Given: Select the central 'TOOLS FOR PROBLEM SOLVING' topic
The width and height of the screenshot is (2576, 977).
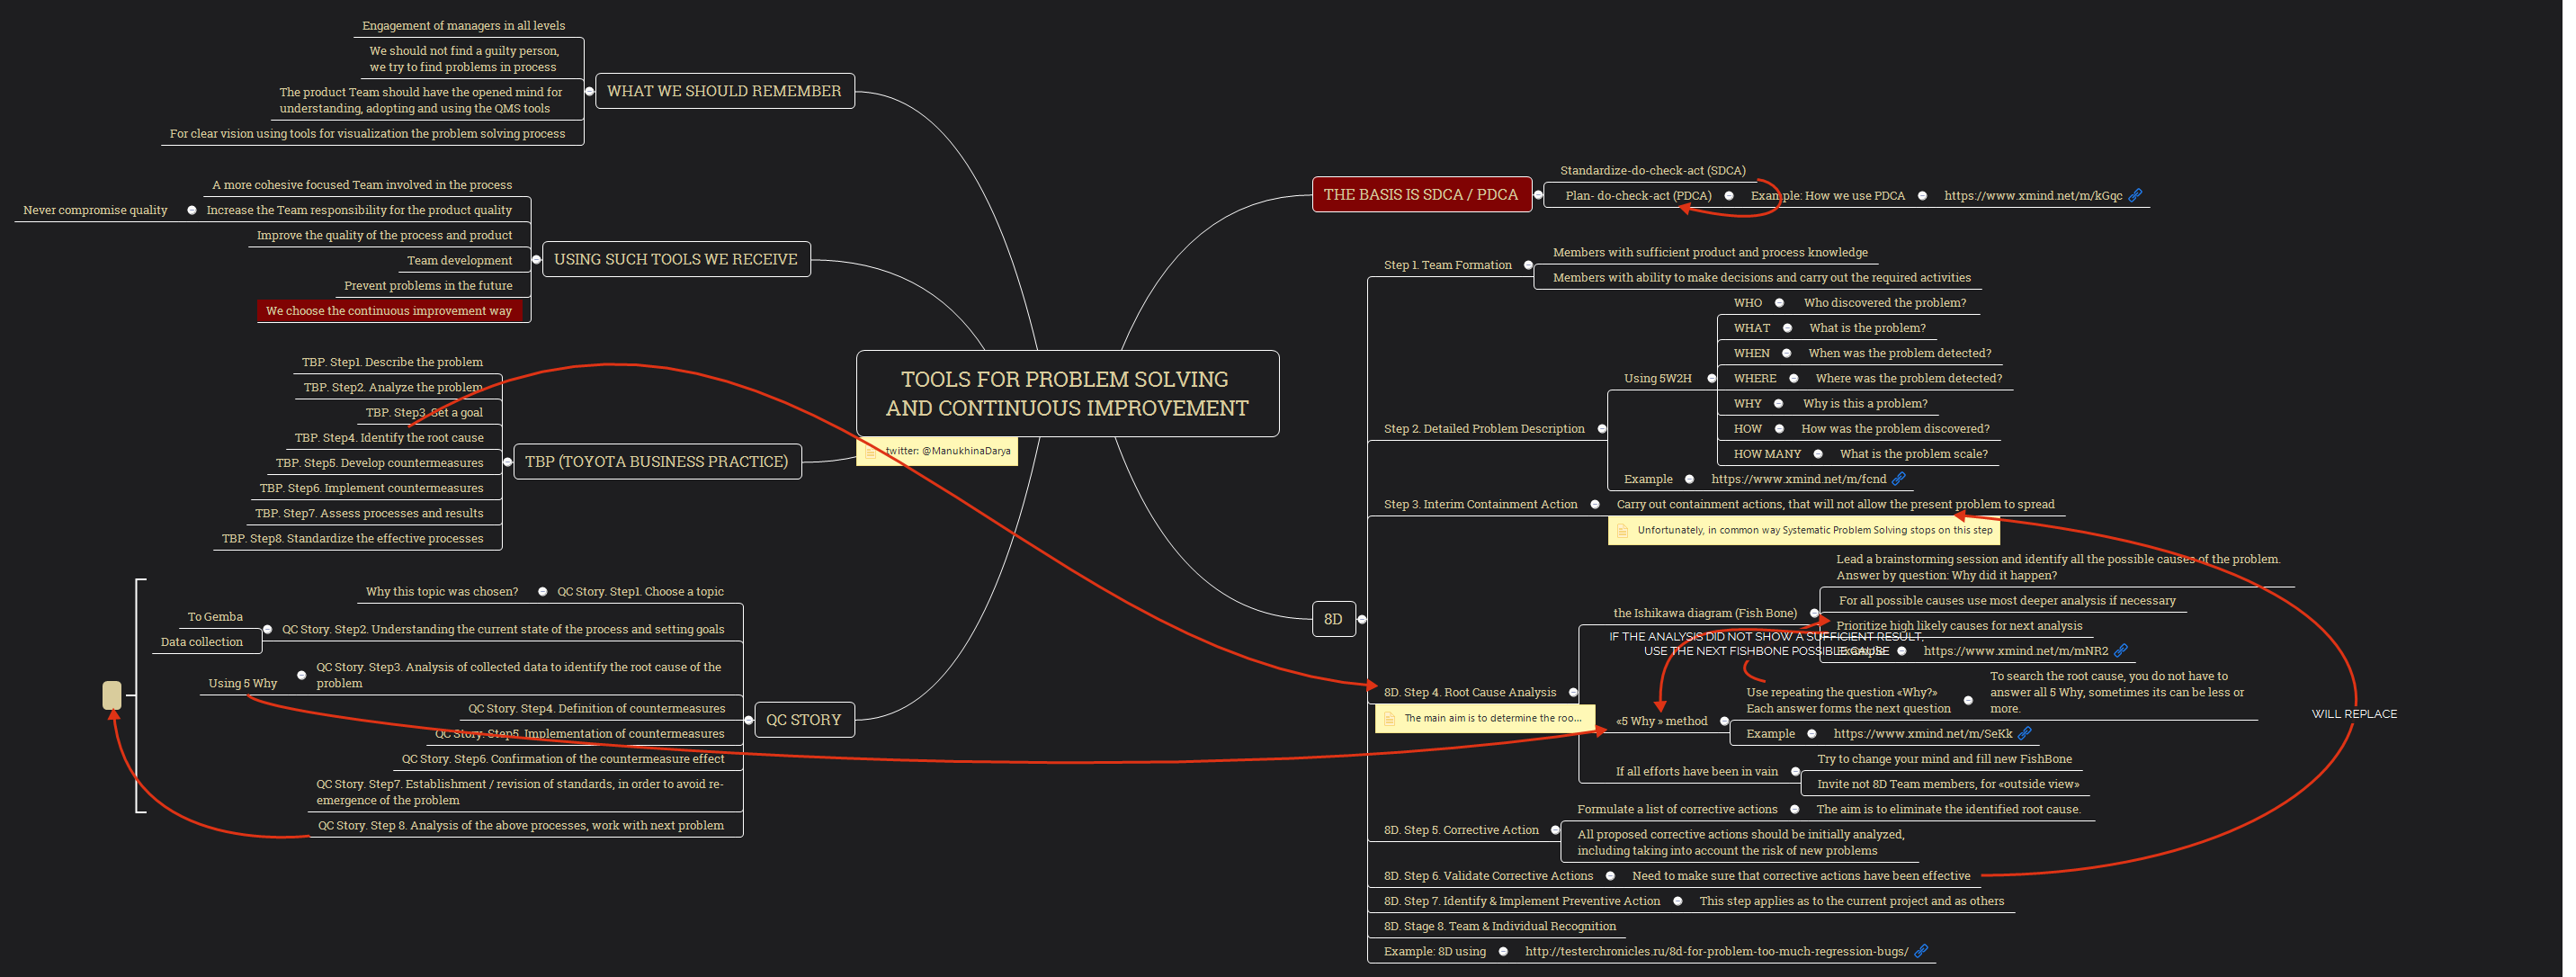Looking at the screenshot, I should pyautogui.click(x=1066, y=393).
